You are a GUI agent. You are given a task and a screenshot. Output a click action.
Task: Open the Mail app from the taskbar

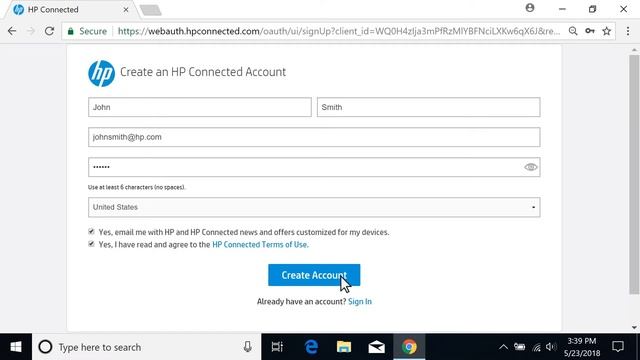[x=376, y=347]
